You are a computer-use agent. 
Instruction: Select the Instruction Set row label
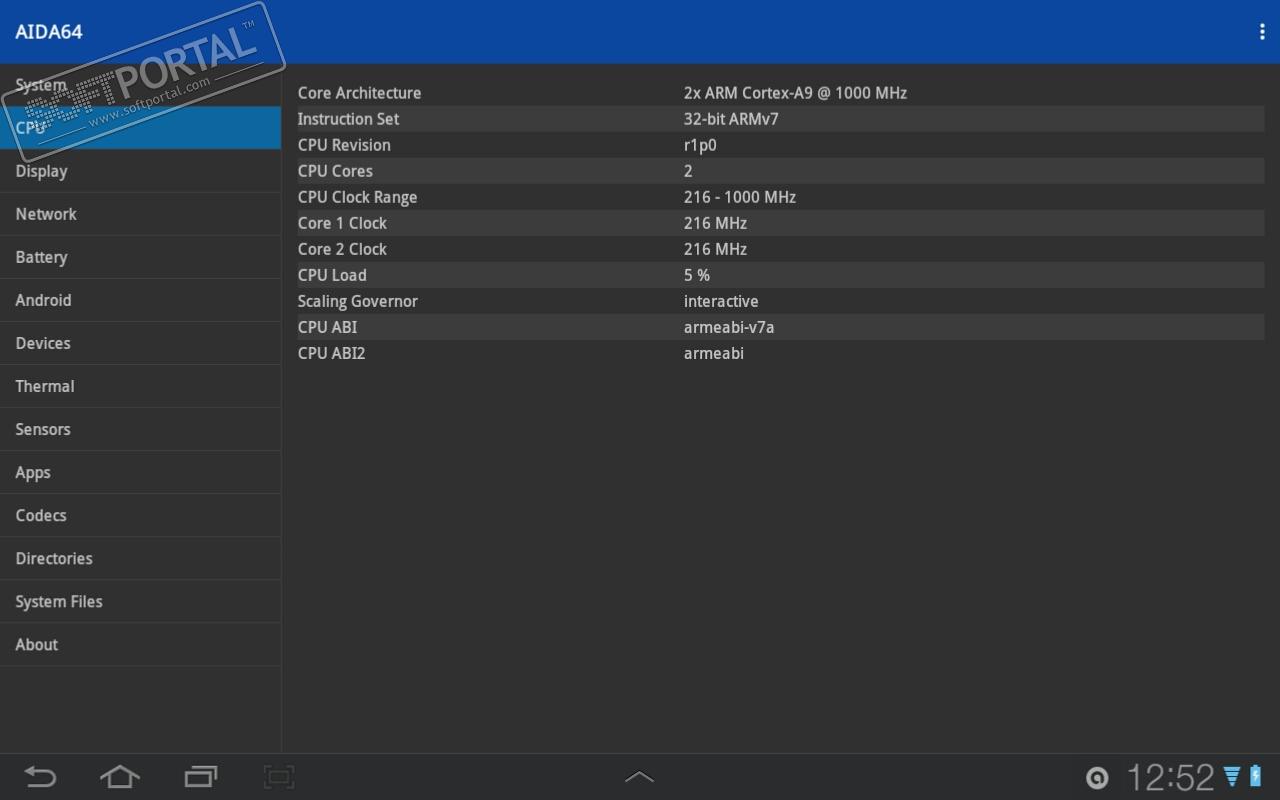(x=348, y=119)
